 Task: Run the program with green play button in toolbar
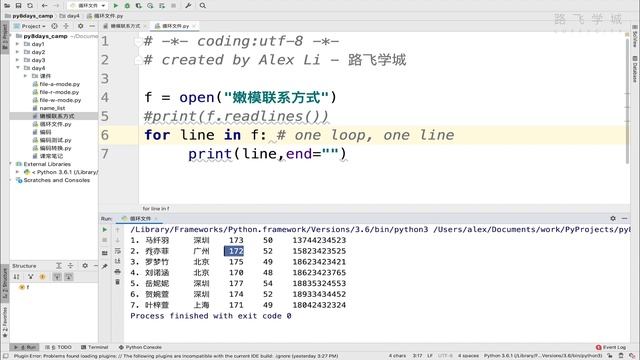coord(116,6)
